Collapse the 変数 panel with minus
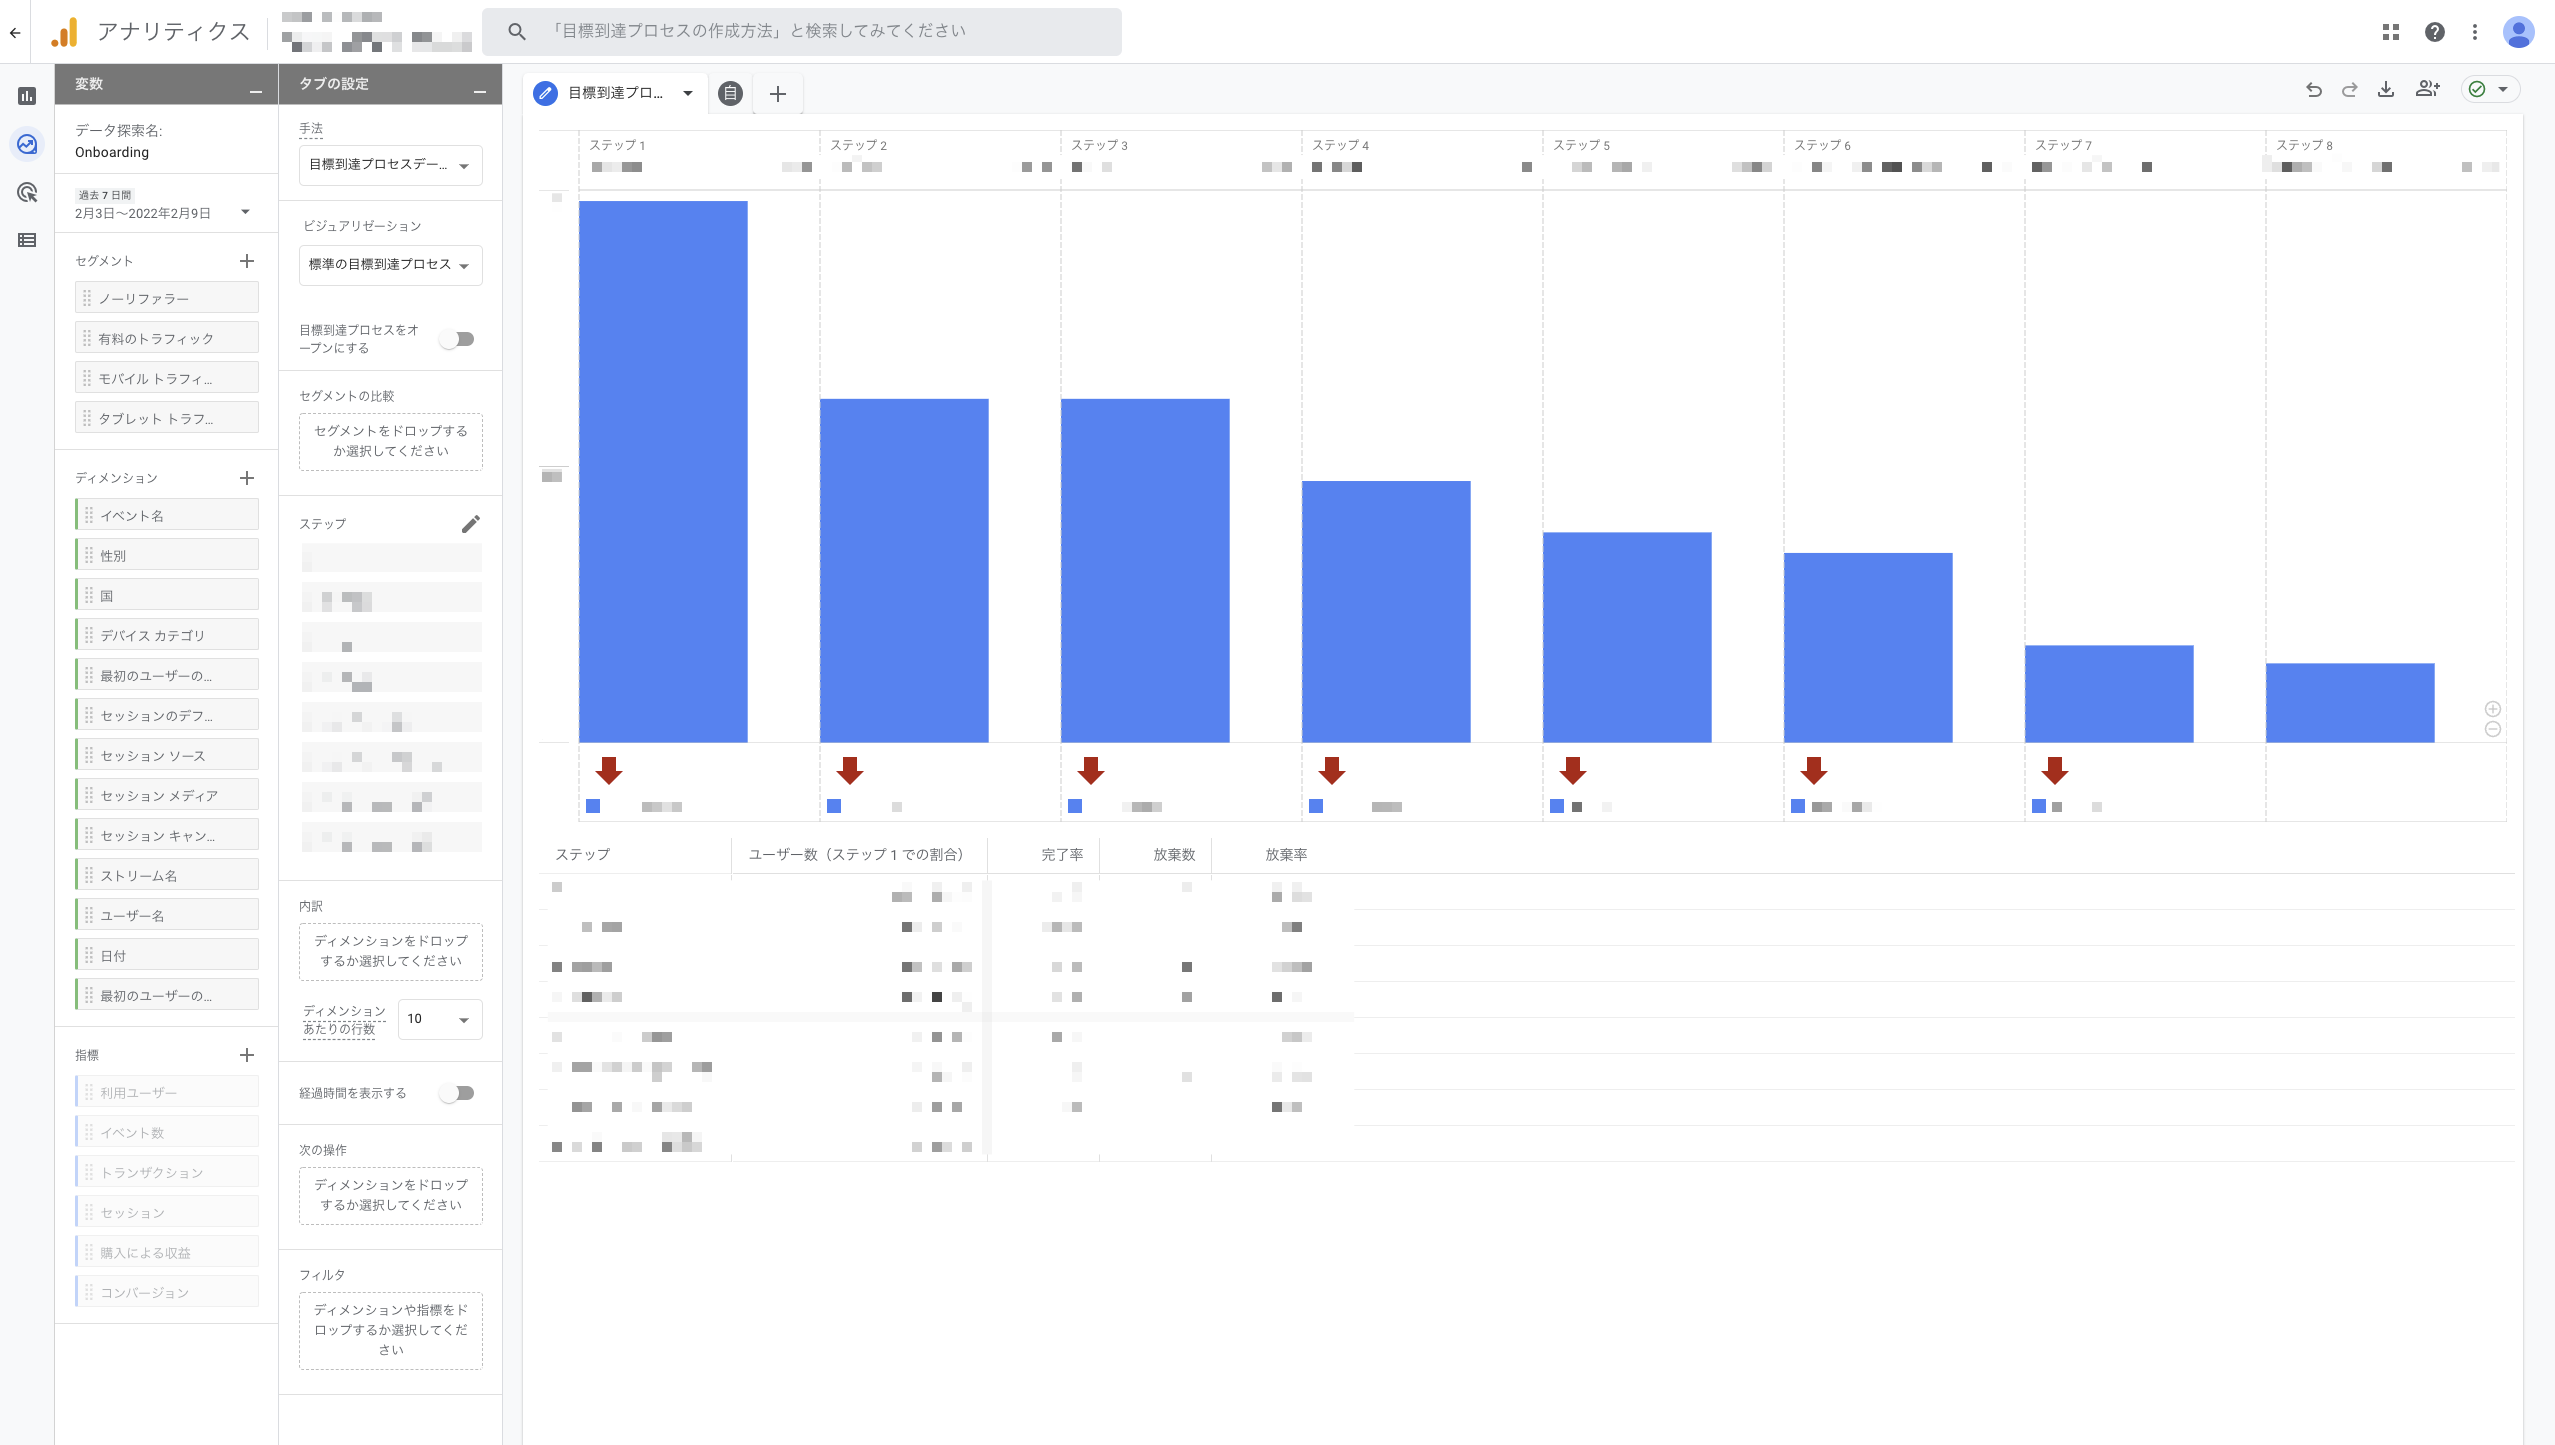This screenshot has width=2555, height=1445. [256, 90]
